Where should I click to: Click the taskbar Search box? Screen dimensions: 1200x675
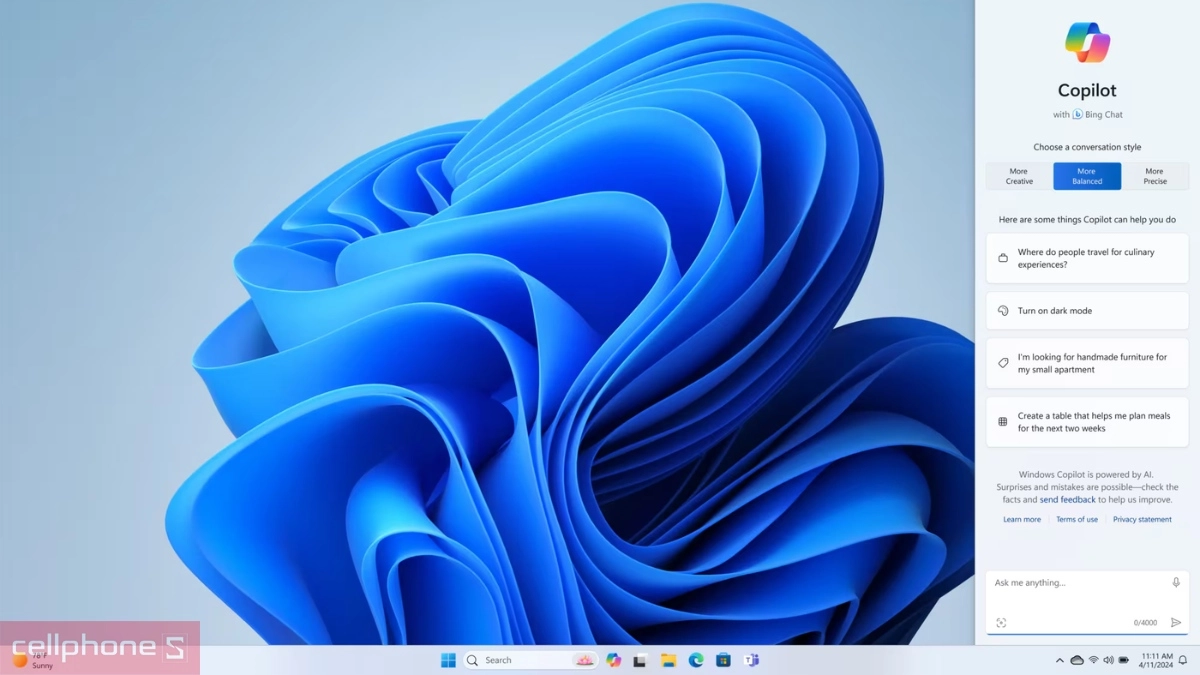(531, 660)
